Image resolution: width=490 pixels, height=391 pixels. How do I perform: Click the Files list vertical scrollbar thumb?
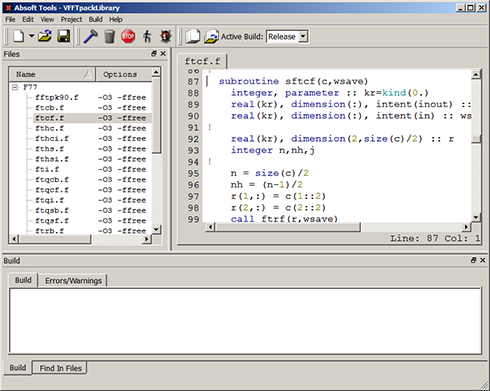156,115
